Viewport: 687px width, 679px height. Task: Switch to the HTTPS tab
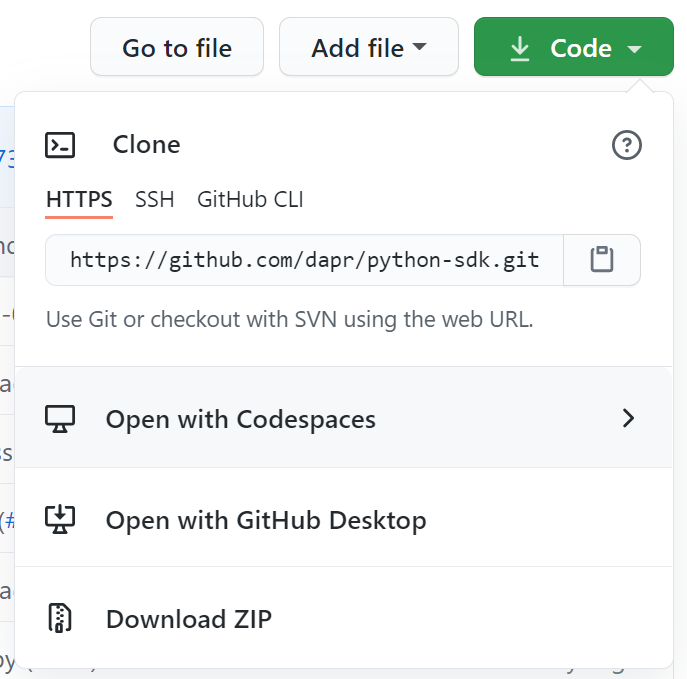pyautogui.click(x=79, y=200)
